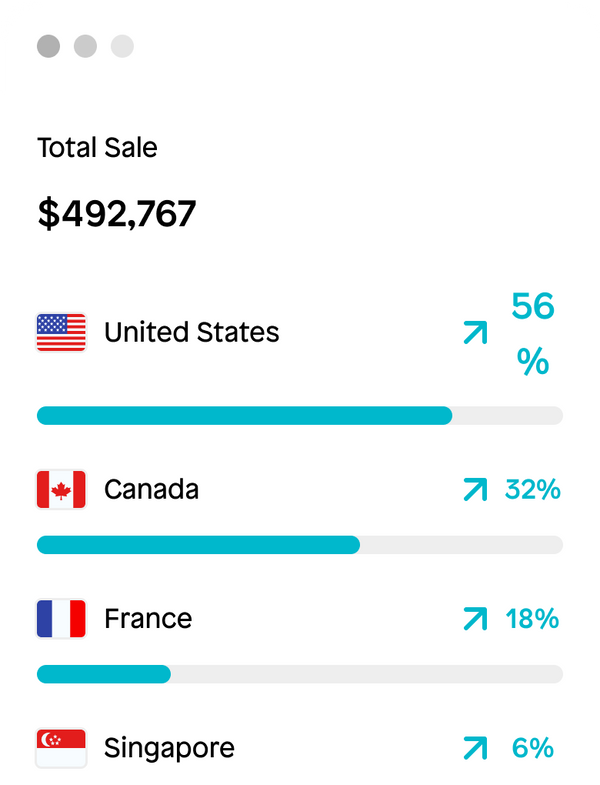The height and width of the screenshot is (785, 600).
Task: Click the United States progress bar
Action: [299, 416]
